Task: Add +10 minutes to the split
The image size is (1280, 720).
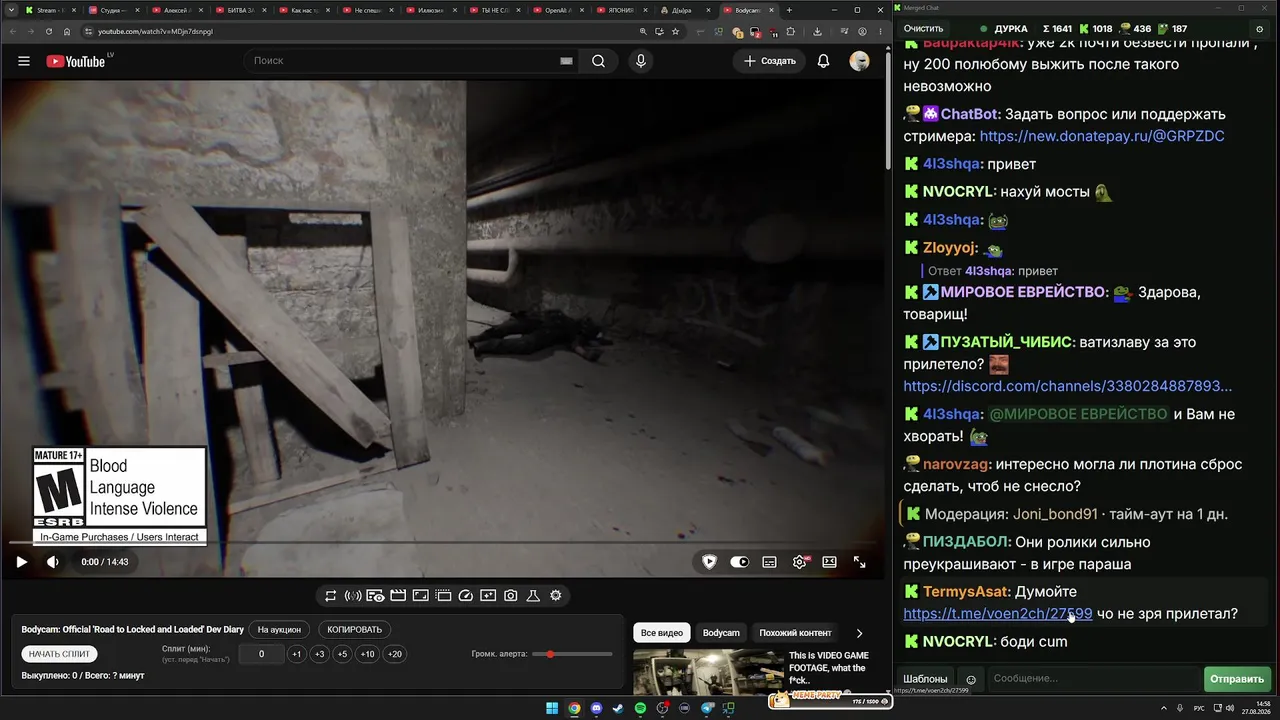Action: point(368,654)
